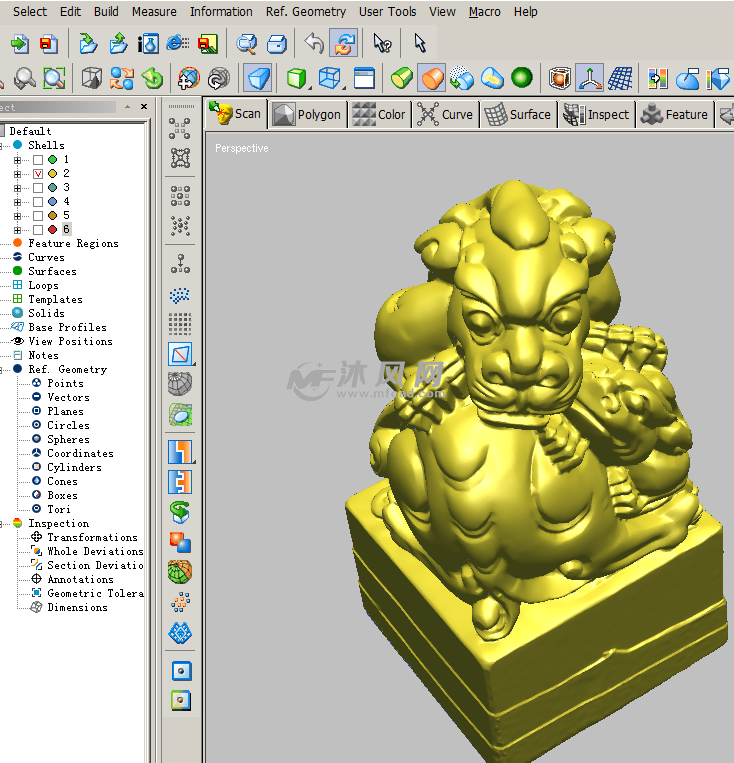Screen dimensions: 734x763
Task: Open the Measure menu
Action: [x=154, y=12]
